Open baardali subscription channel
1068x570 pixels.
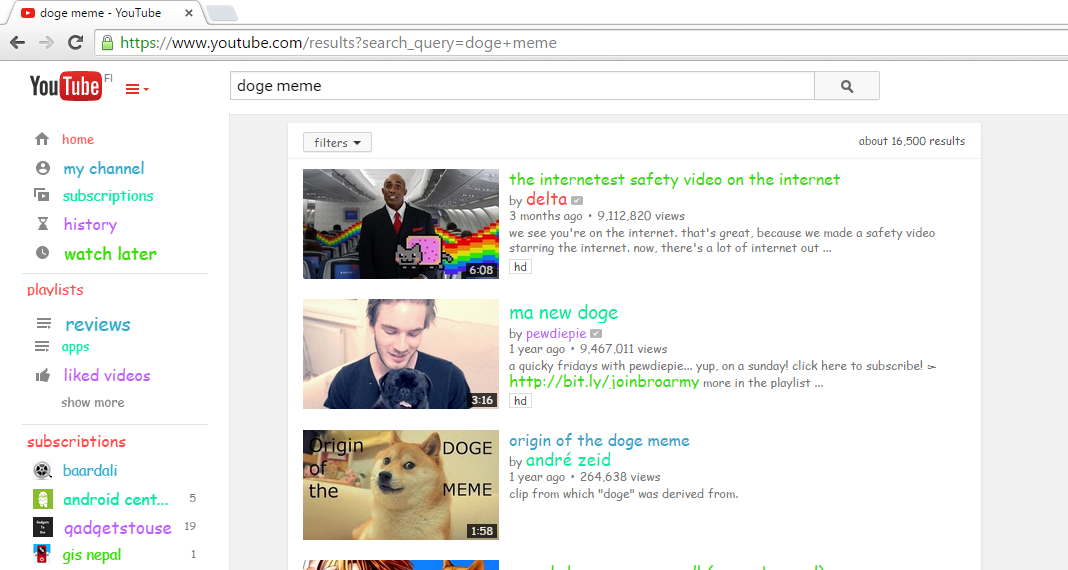tap(90, 471)
